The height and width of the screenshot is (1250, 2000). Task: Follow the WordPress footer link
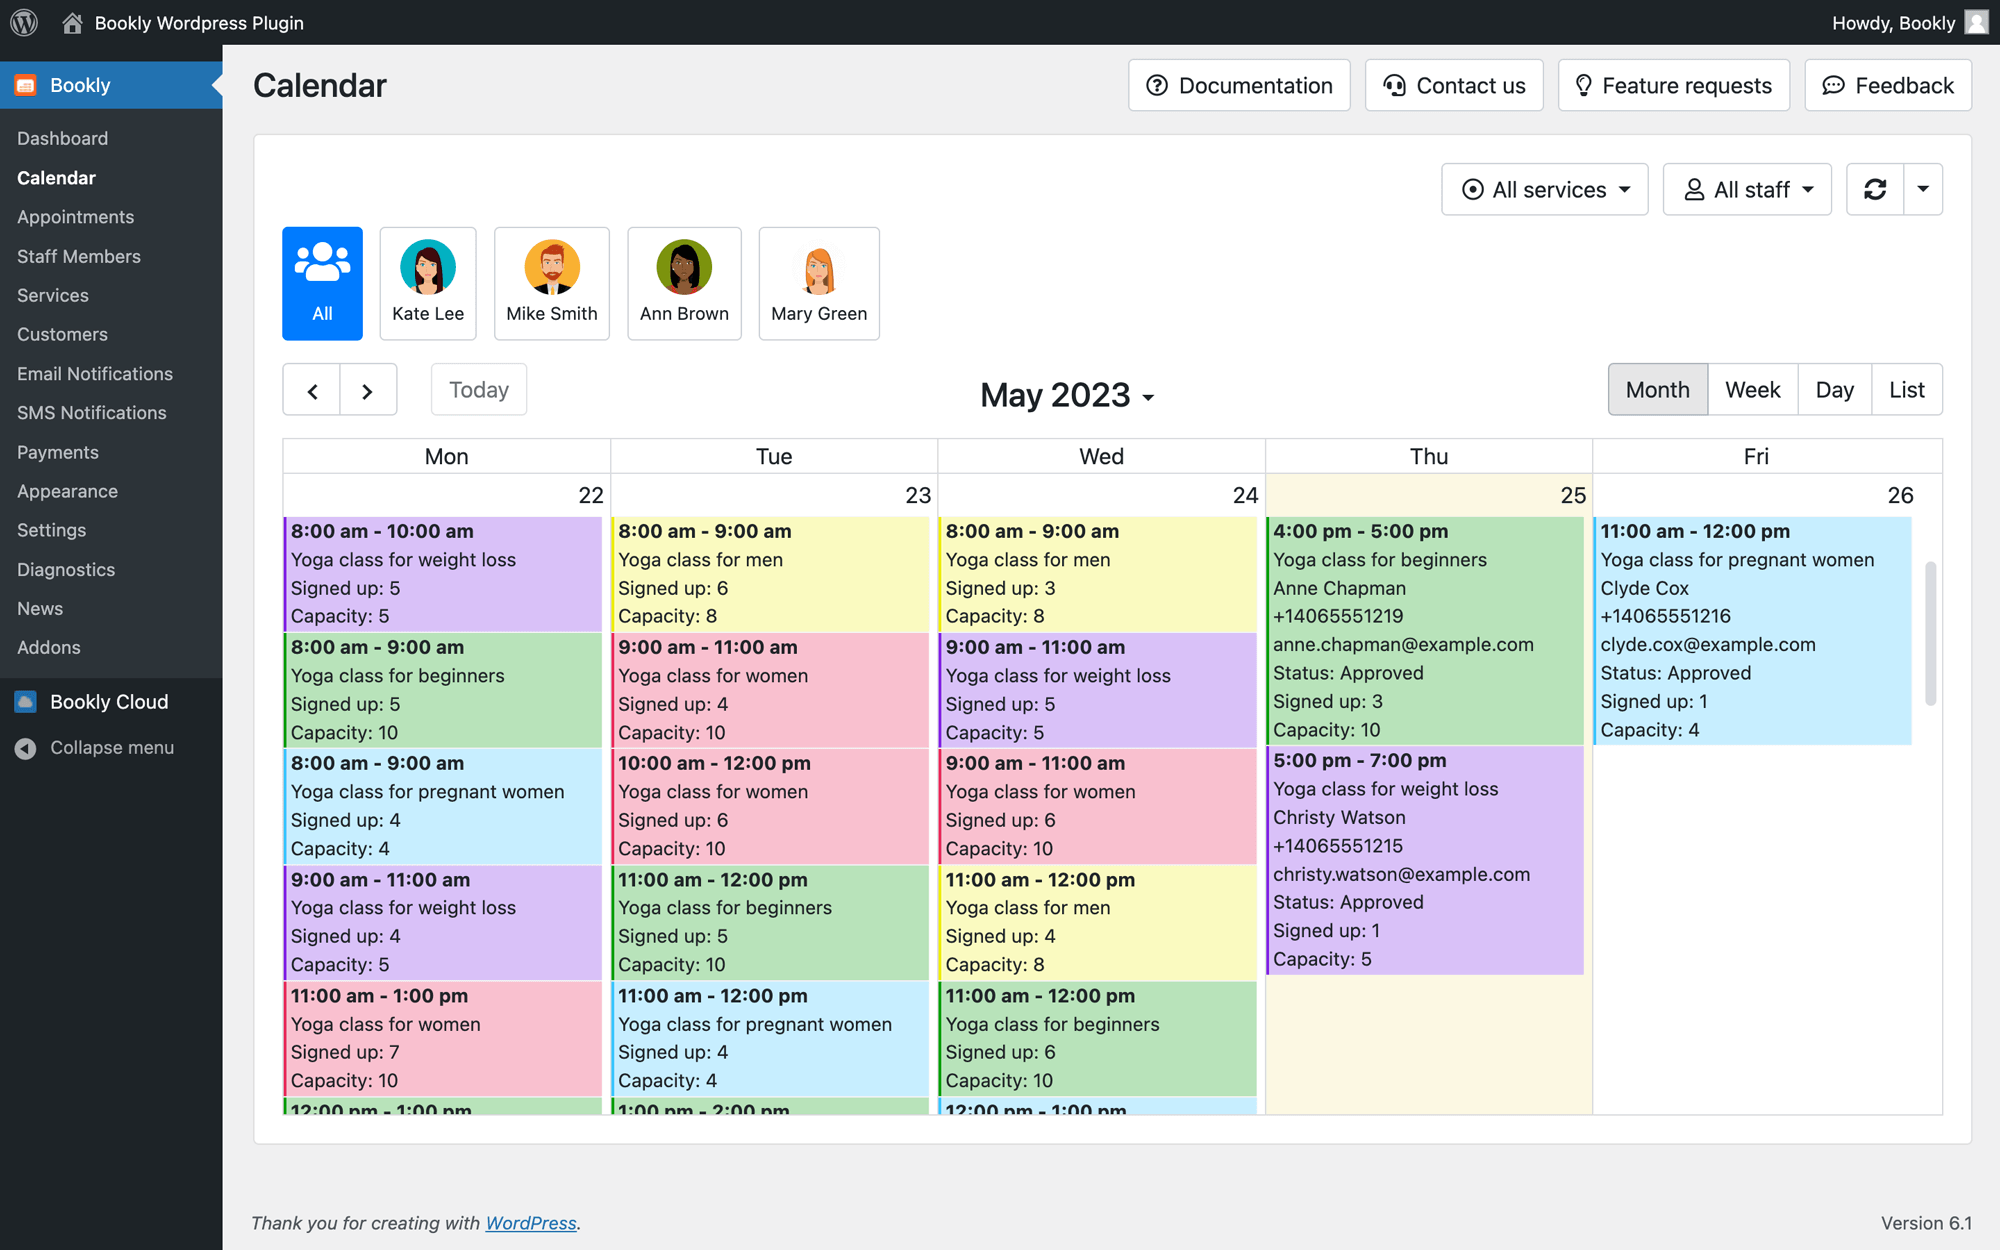pos(531,1223)
